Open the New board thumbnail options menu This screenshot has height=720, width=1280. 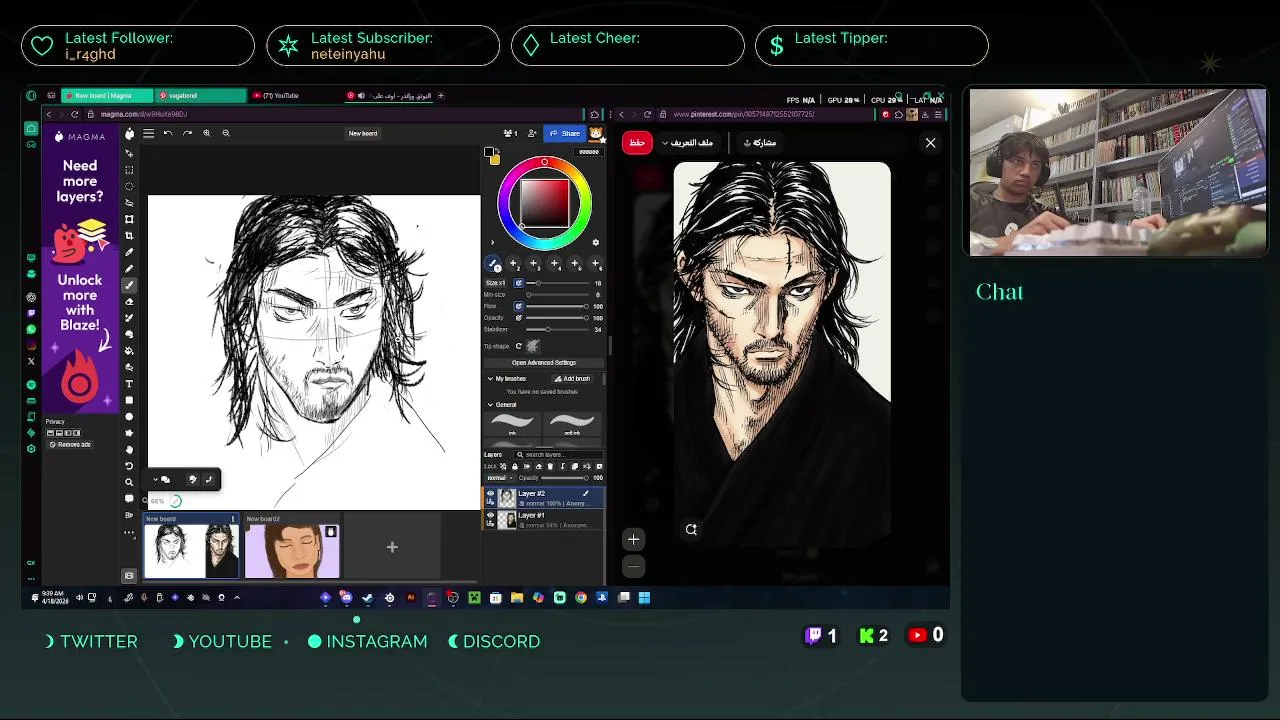233,519
